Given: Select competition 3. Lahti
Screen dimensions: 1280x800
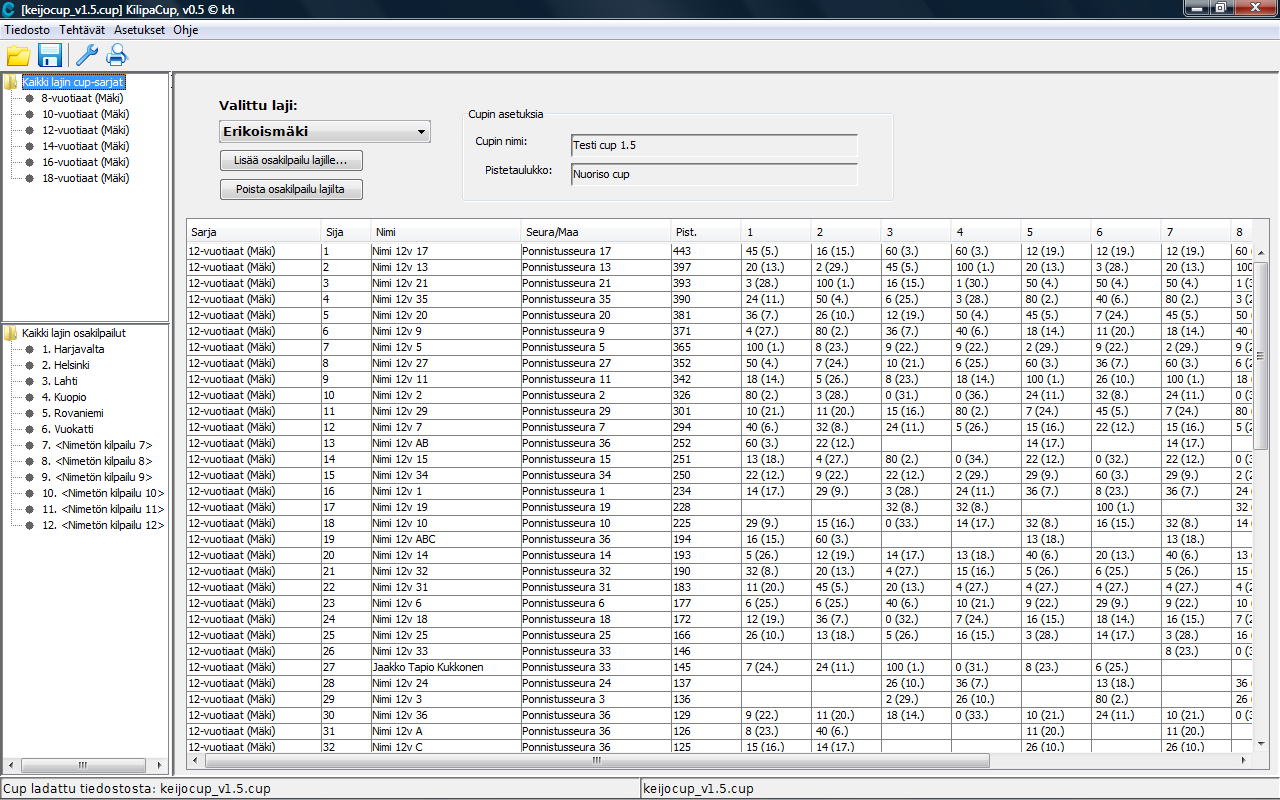Looking at the screenshot, I should 60,381.
